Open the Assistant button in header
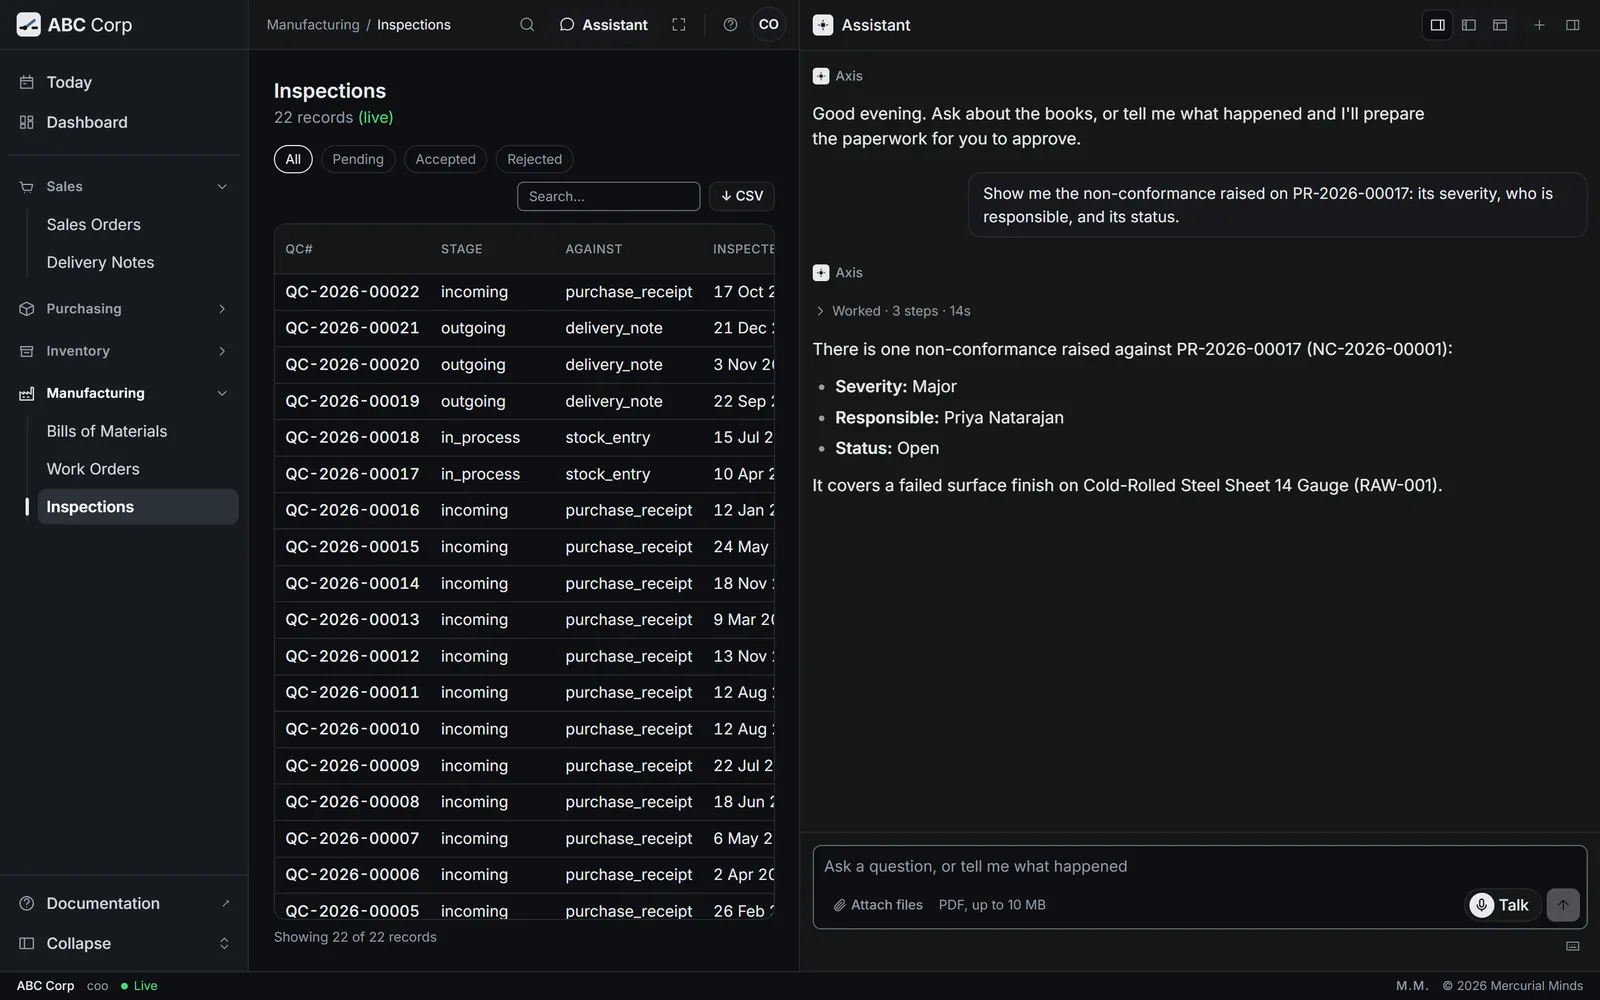The height and width of the screenshot is (1000, 1600). tap(604, 25)
